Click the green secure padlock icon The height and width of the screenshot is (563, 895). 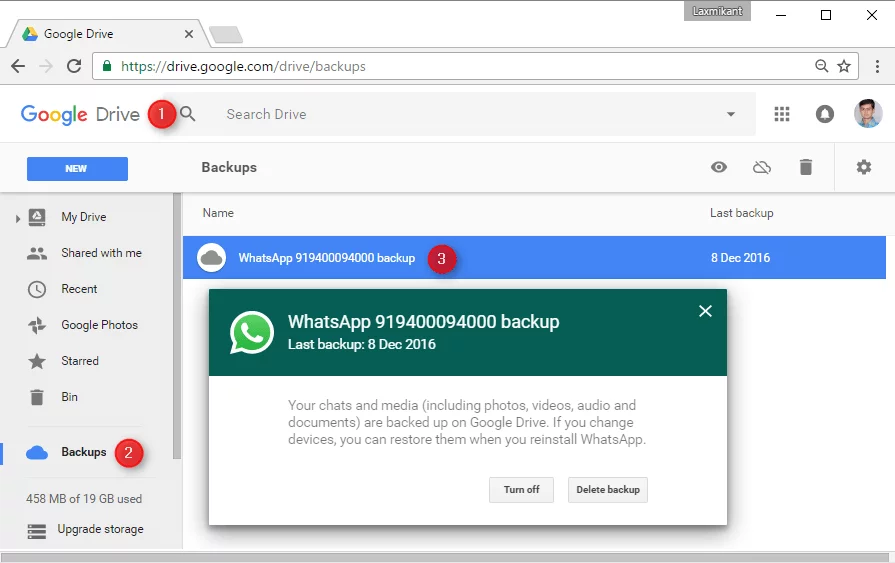point(107,66)
